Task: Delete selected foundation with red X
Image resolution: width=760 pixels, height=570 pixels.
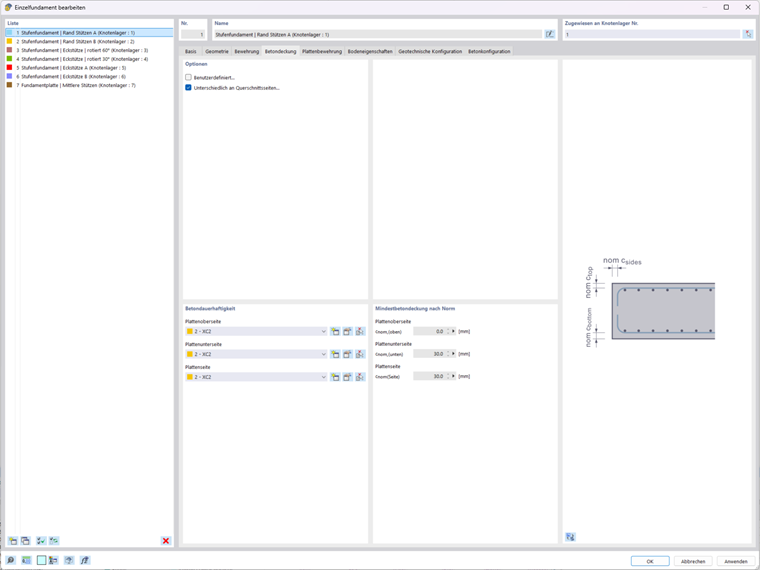Action: coord(166,540)
